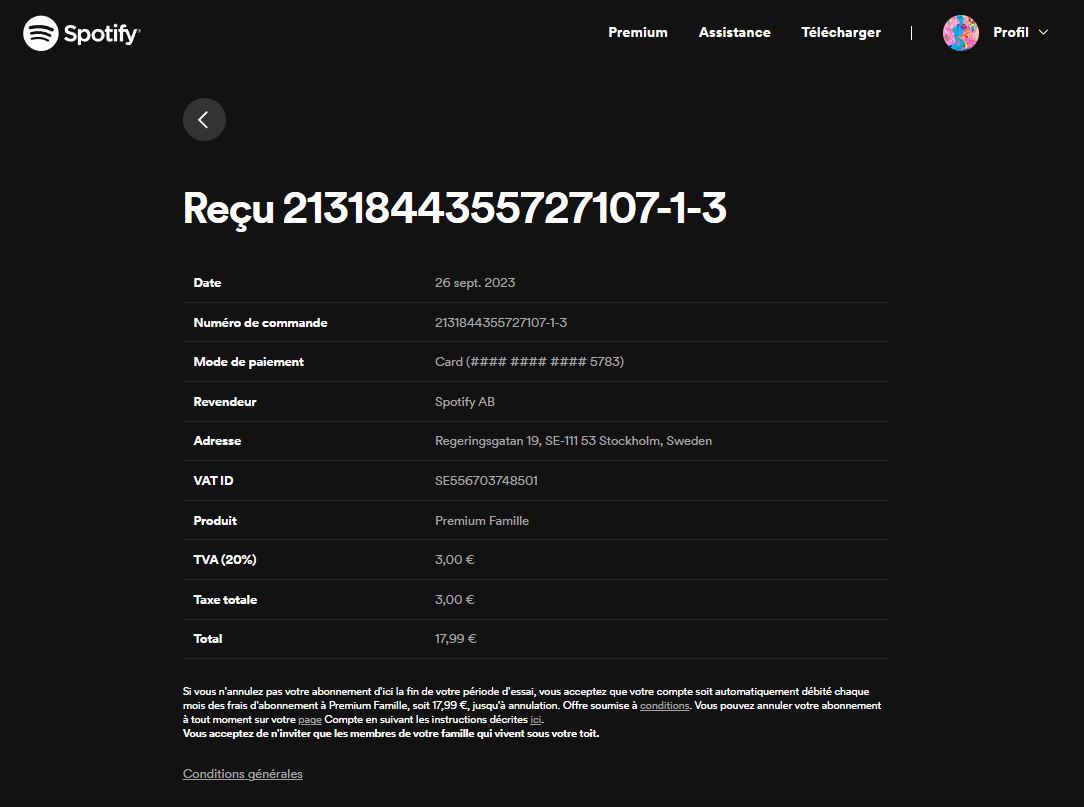This screenshot has height=807, width=1084.
Task: Open the Conditions générales link
Action: coord(243,774)
